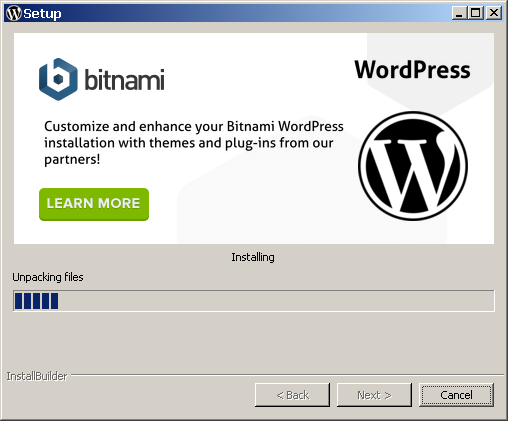Click the WordPress icon in title bar
The width and height of the screenshot is (508, 421).
pyautogui.click(x=14, y=13)
